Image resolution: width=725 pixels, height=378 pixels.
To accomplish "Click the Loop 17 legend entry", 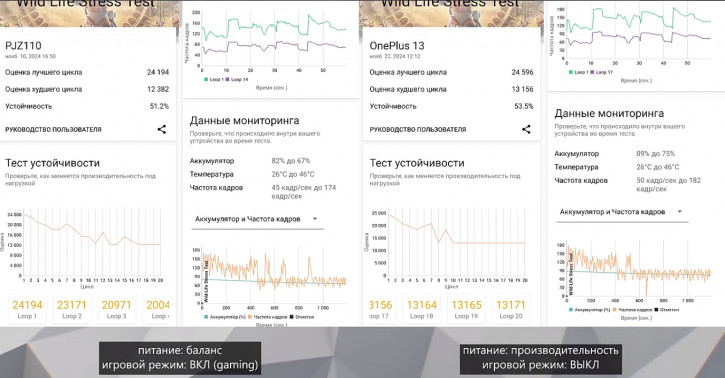I will (x=602, y=72).
